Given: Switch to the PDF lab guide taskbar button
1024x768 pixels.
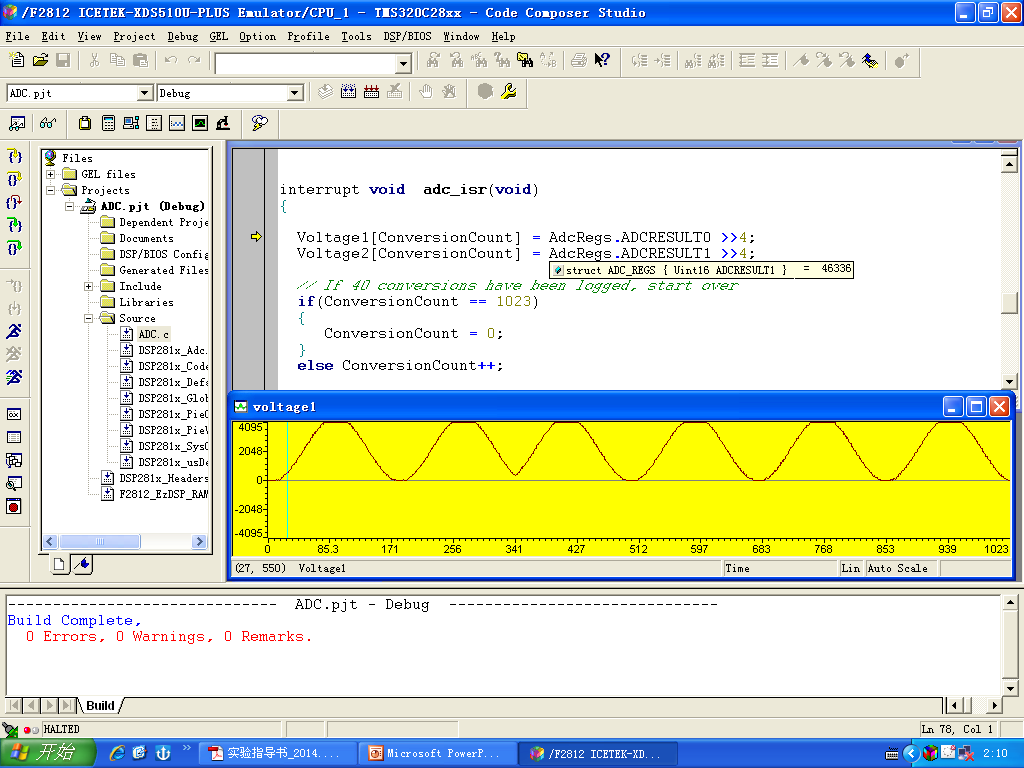Looking at the screenshot, I should 277,753.
